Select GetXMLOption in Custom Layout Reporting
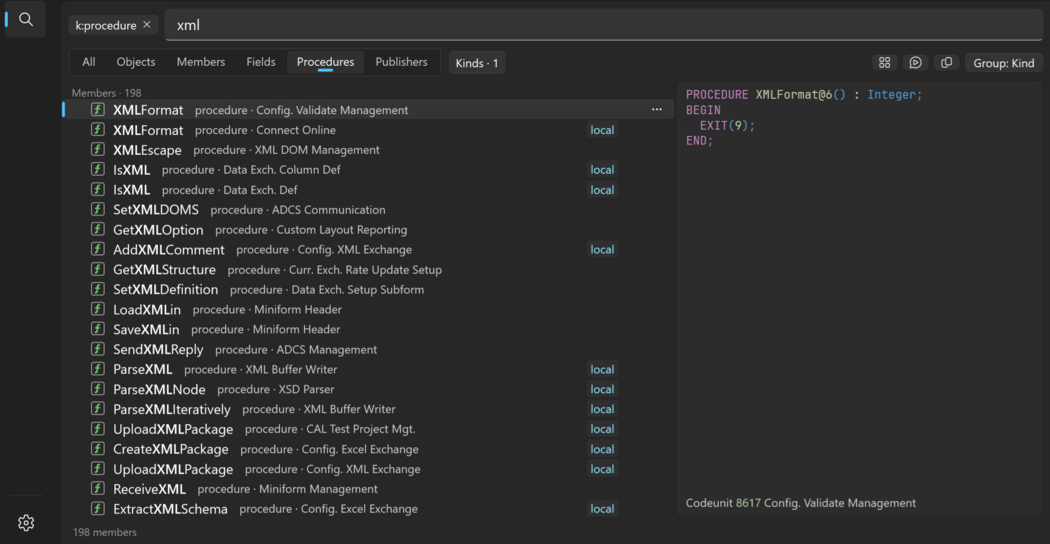 [370, 230]
